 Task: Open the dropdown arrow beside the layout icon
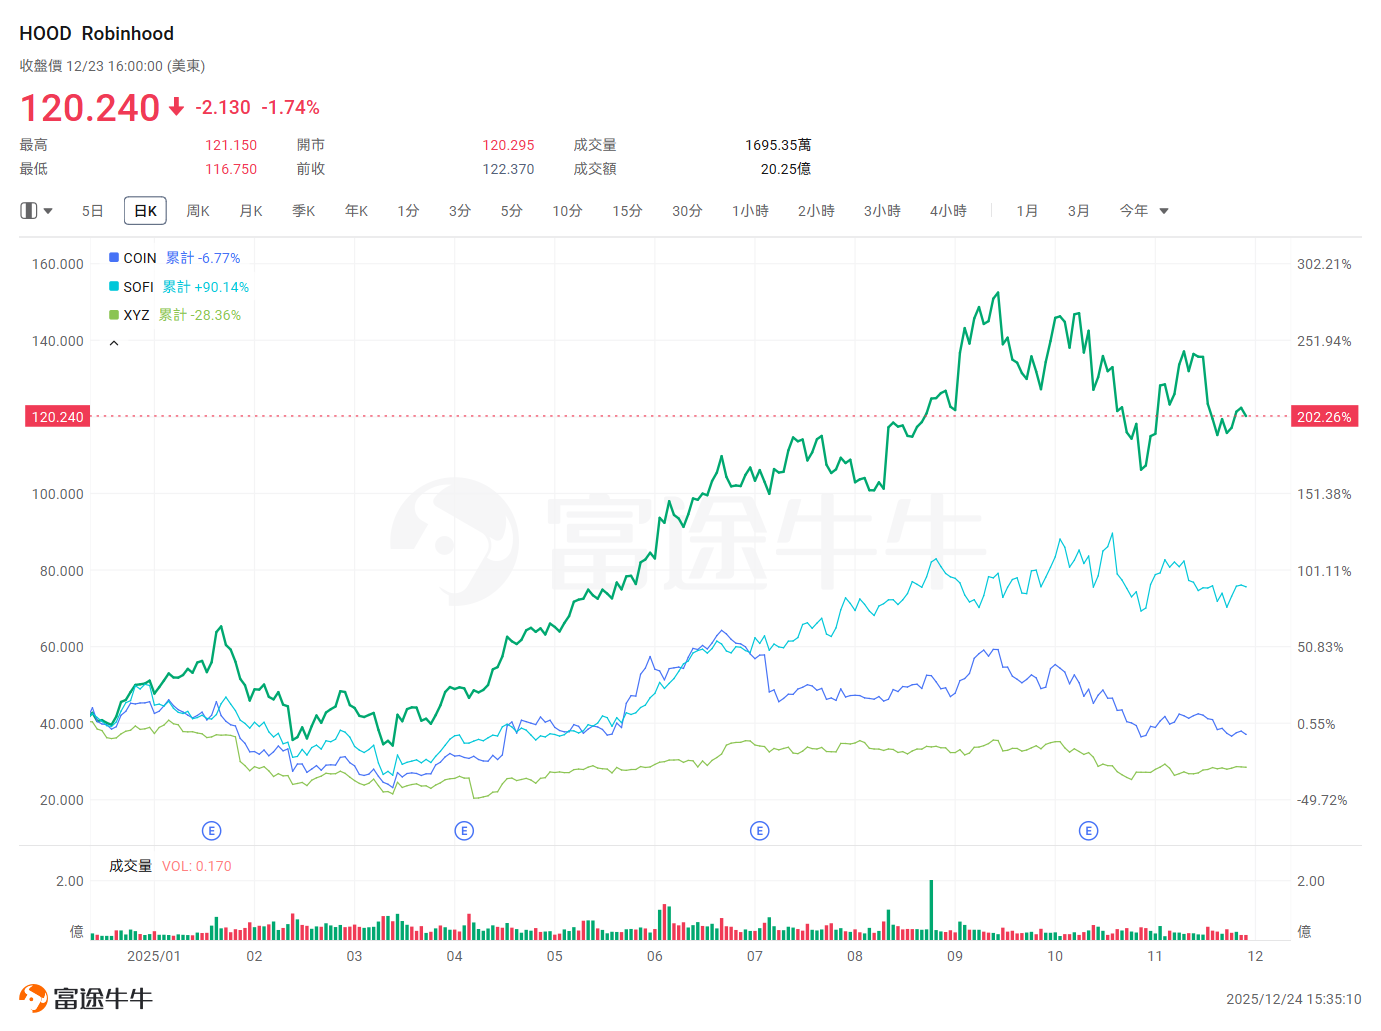(48, 211)
